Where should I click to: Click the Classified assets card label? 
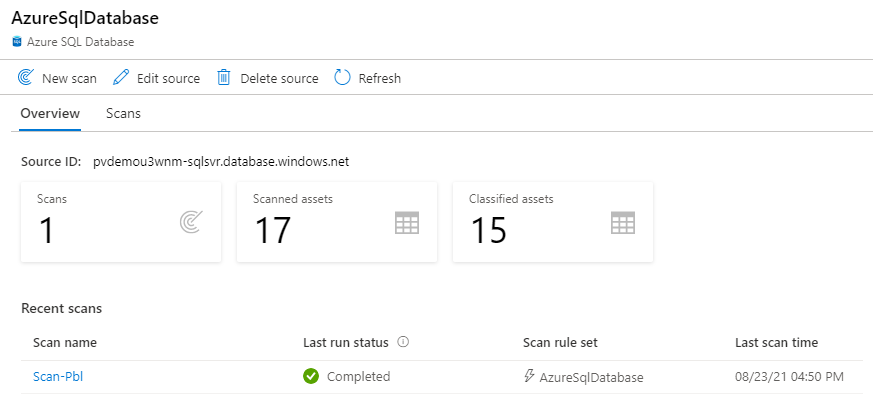(x=511, y=199)
